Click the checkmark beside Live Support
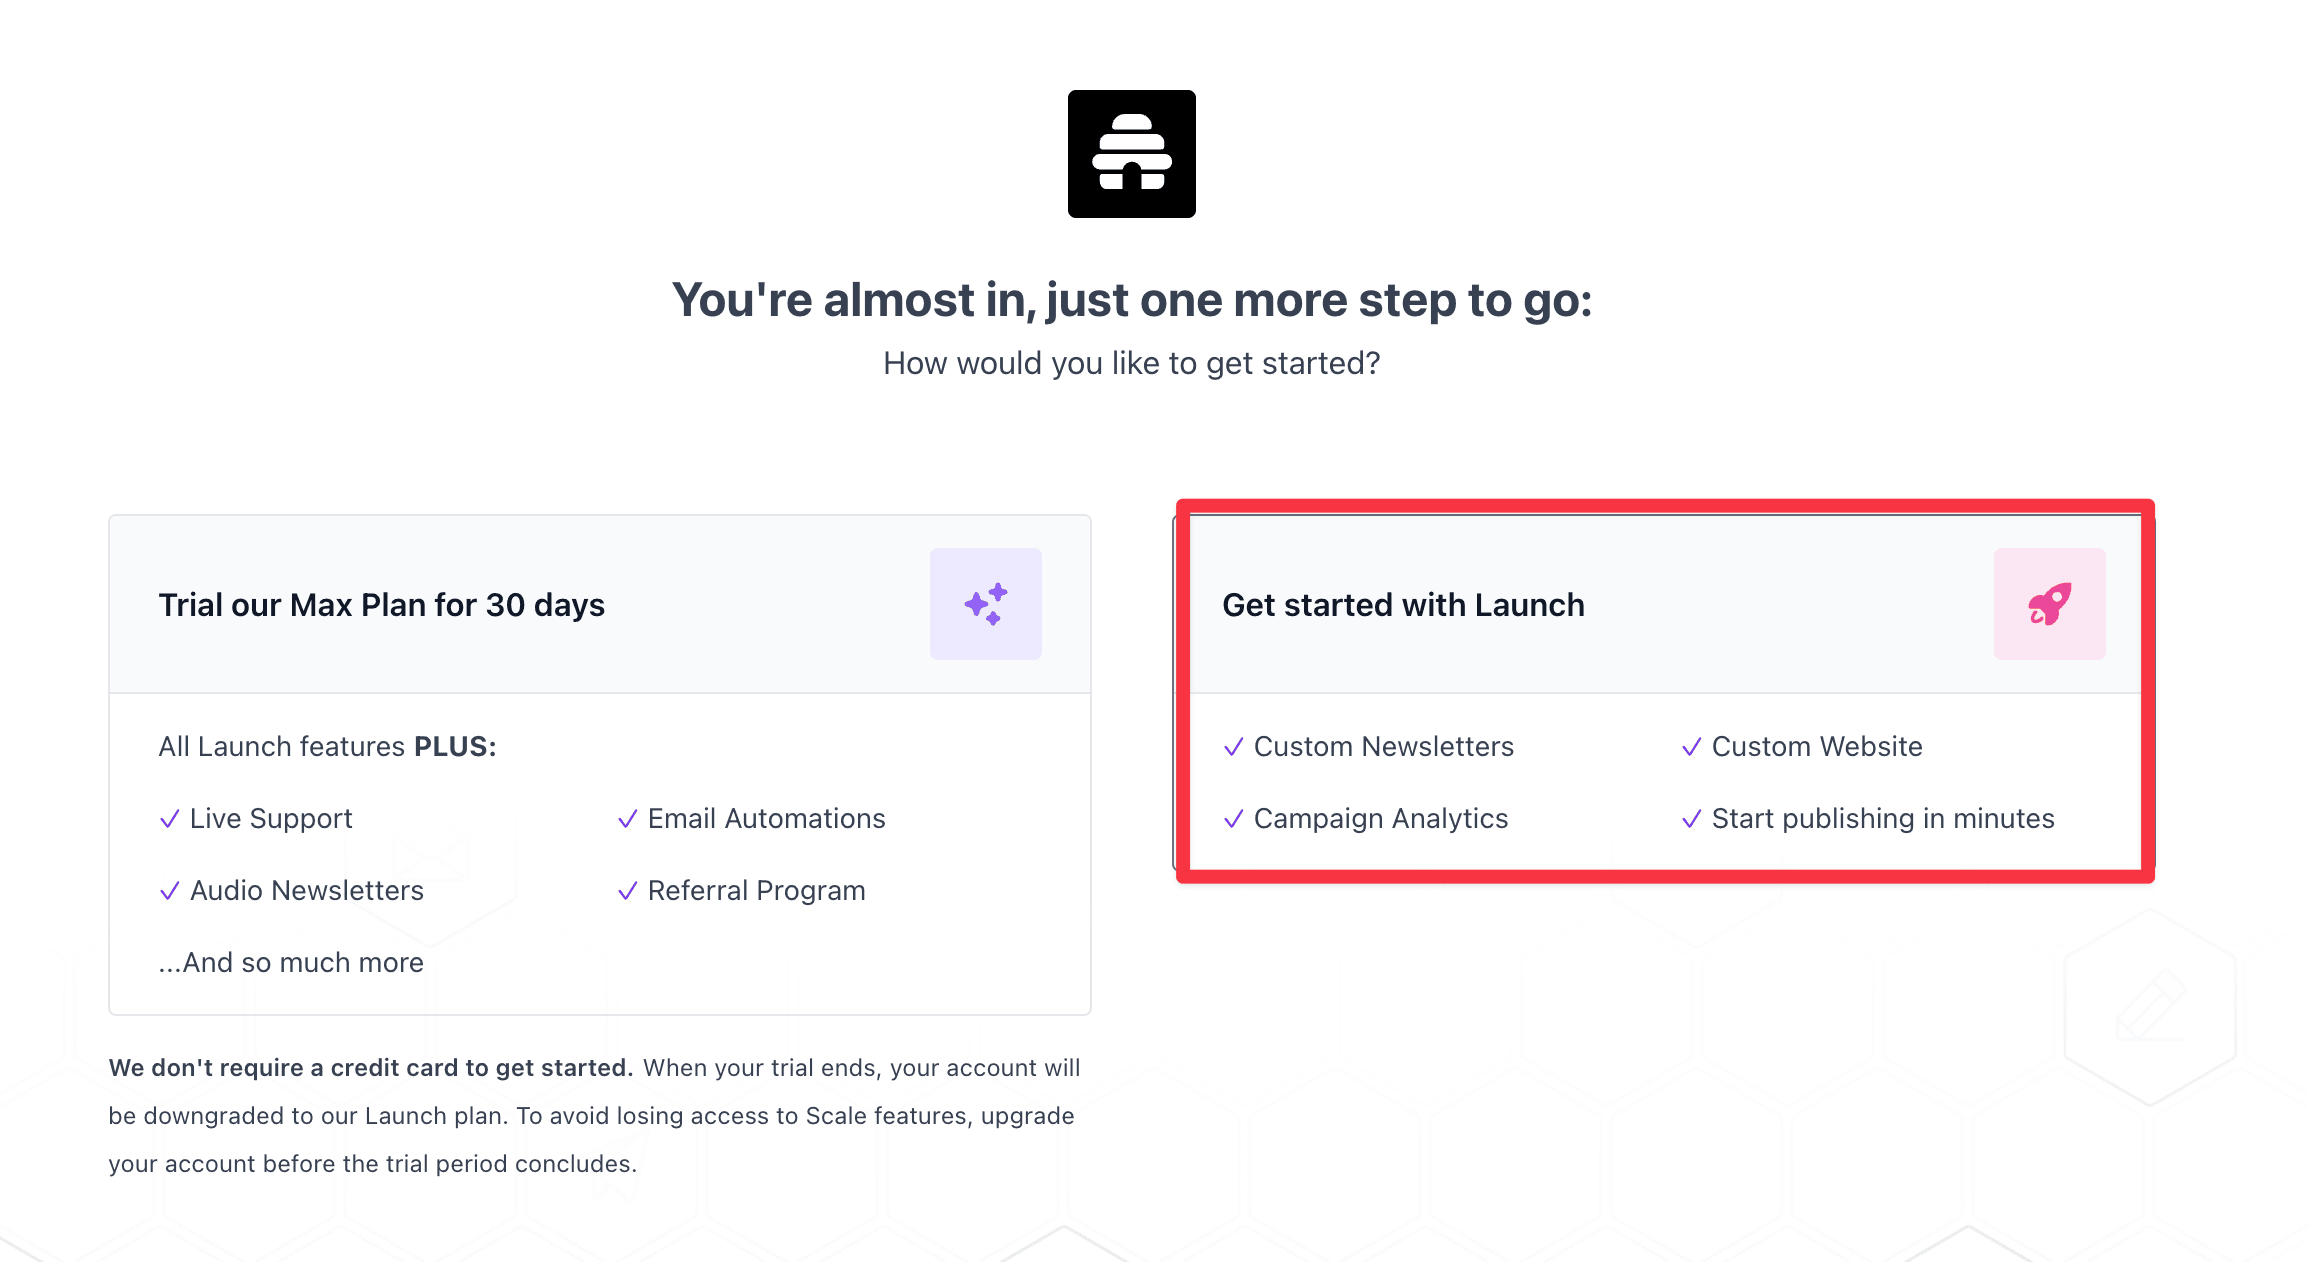 [x=169, y=818]
